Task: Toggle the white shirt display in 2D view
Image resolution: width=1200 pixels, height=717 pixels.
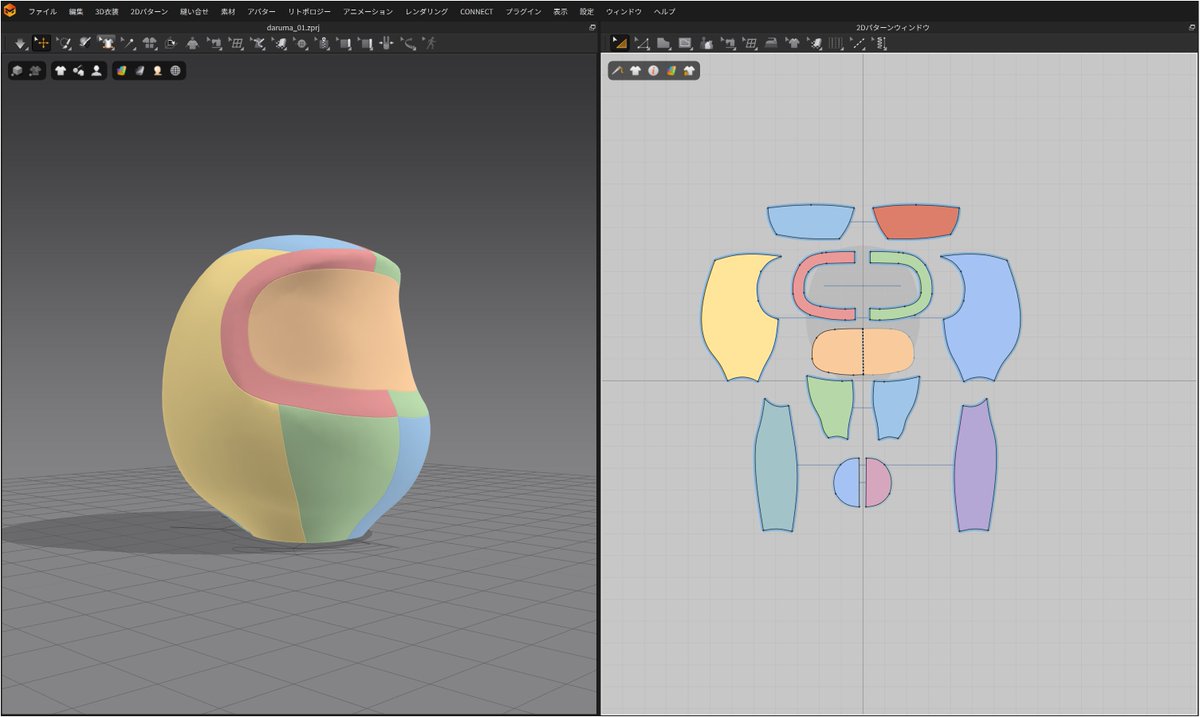Action: tap(635, 71)
